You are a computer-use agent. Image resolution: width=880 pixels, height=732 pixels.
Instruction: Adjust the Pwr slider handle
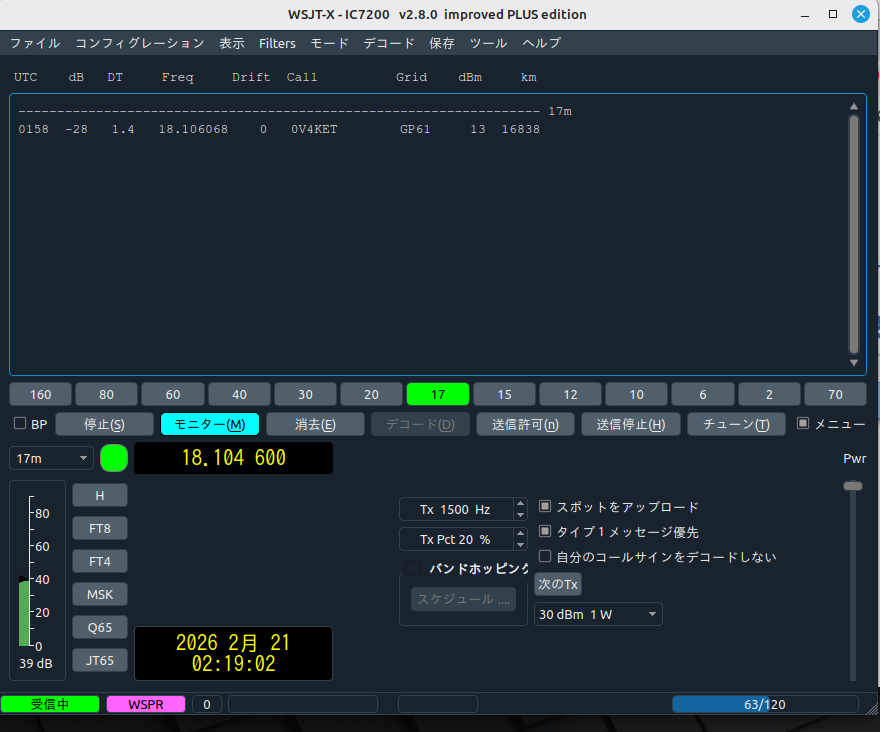point(852,486)
